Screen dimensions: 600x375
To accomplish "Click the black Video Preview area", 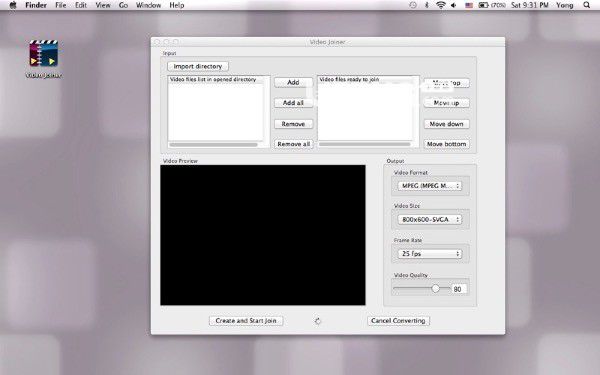I will [x=263, y=235].
